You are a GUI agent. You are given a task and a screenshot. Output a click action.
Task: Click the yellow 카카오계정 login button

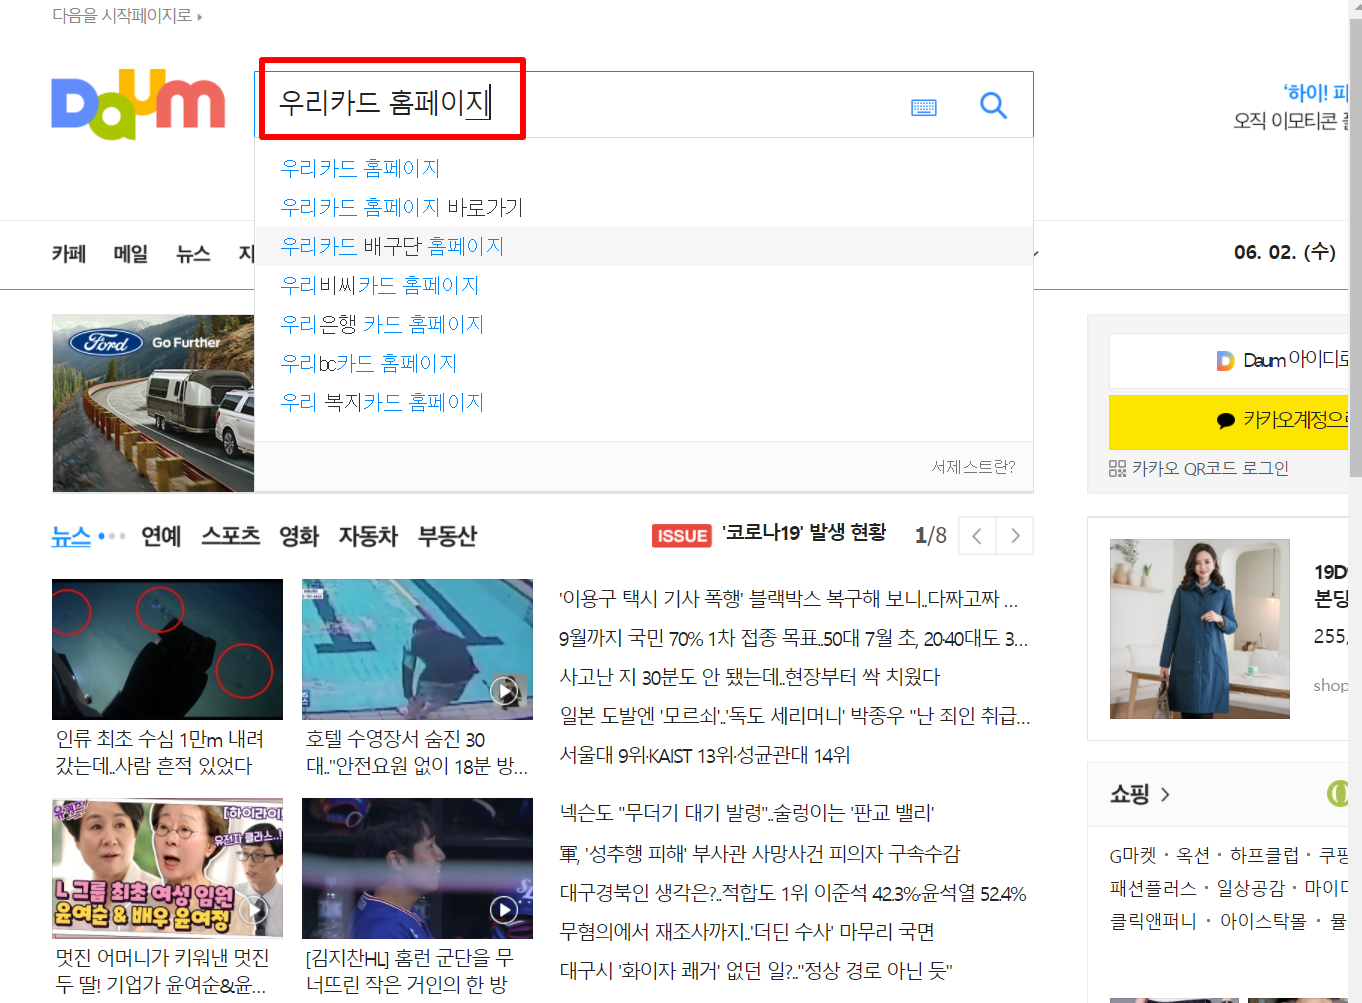click(x=1229, y=422)
